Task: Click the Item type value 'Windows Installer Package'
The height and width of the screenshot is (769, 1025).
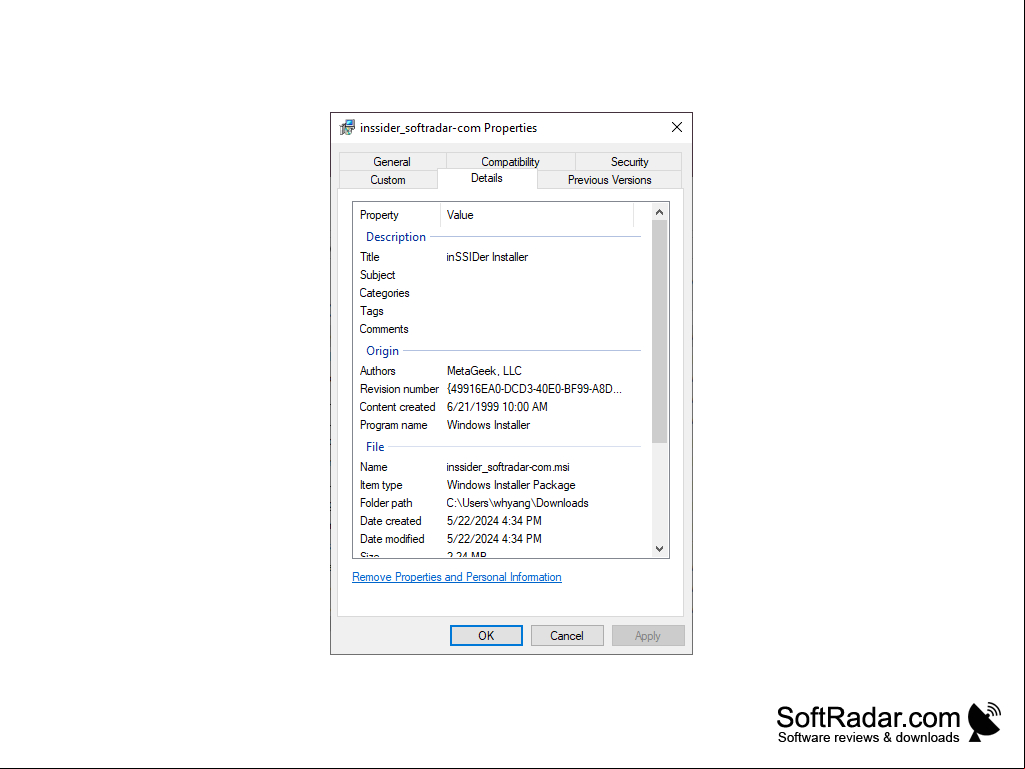Action: pos(511,485)
